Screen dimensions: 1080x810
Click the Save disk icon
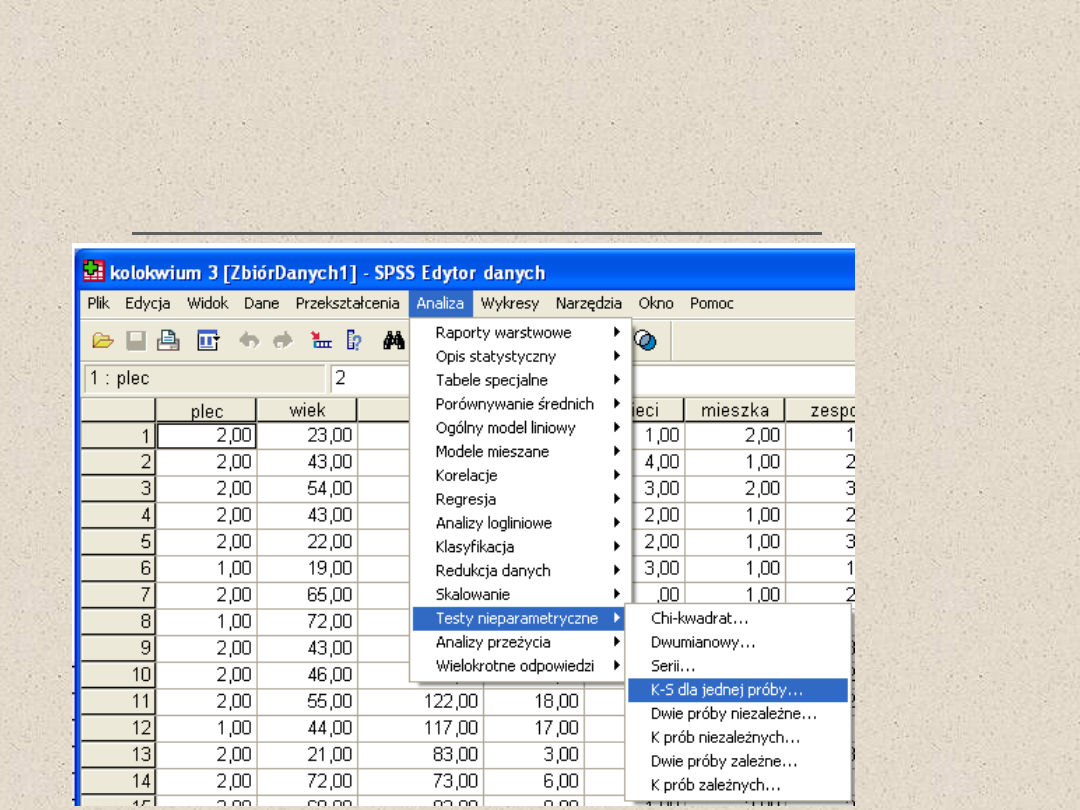(136, 341)
